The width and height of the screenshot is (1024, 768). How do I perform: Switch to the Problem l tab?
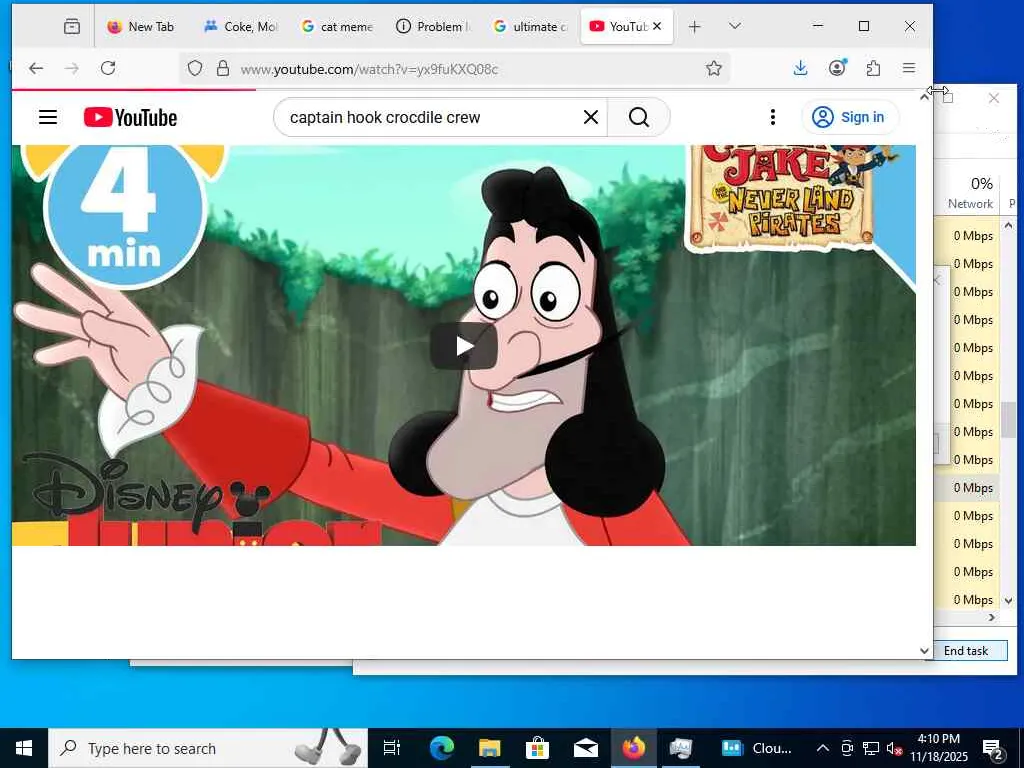434,27
